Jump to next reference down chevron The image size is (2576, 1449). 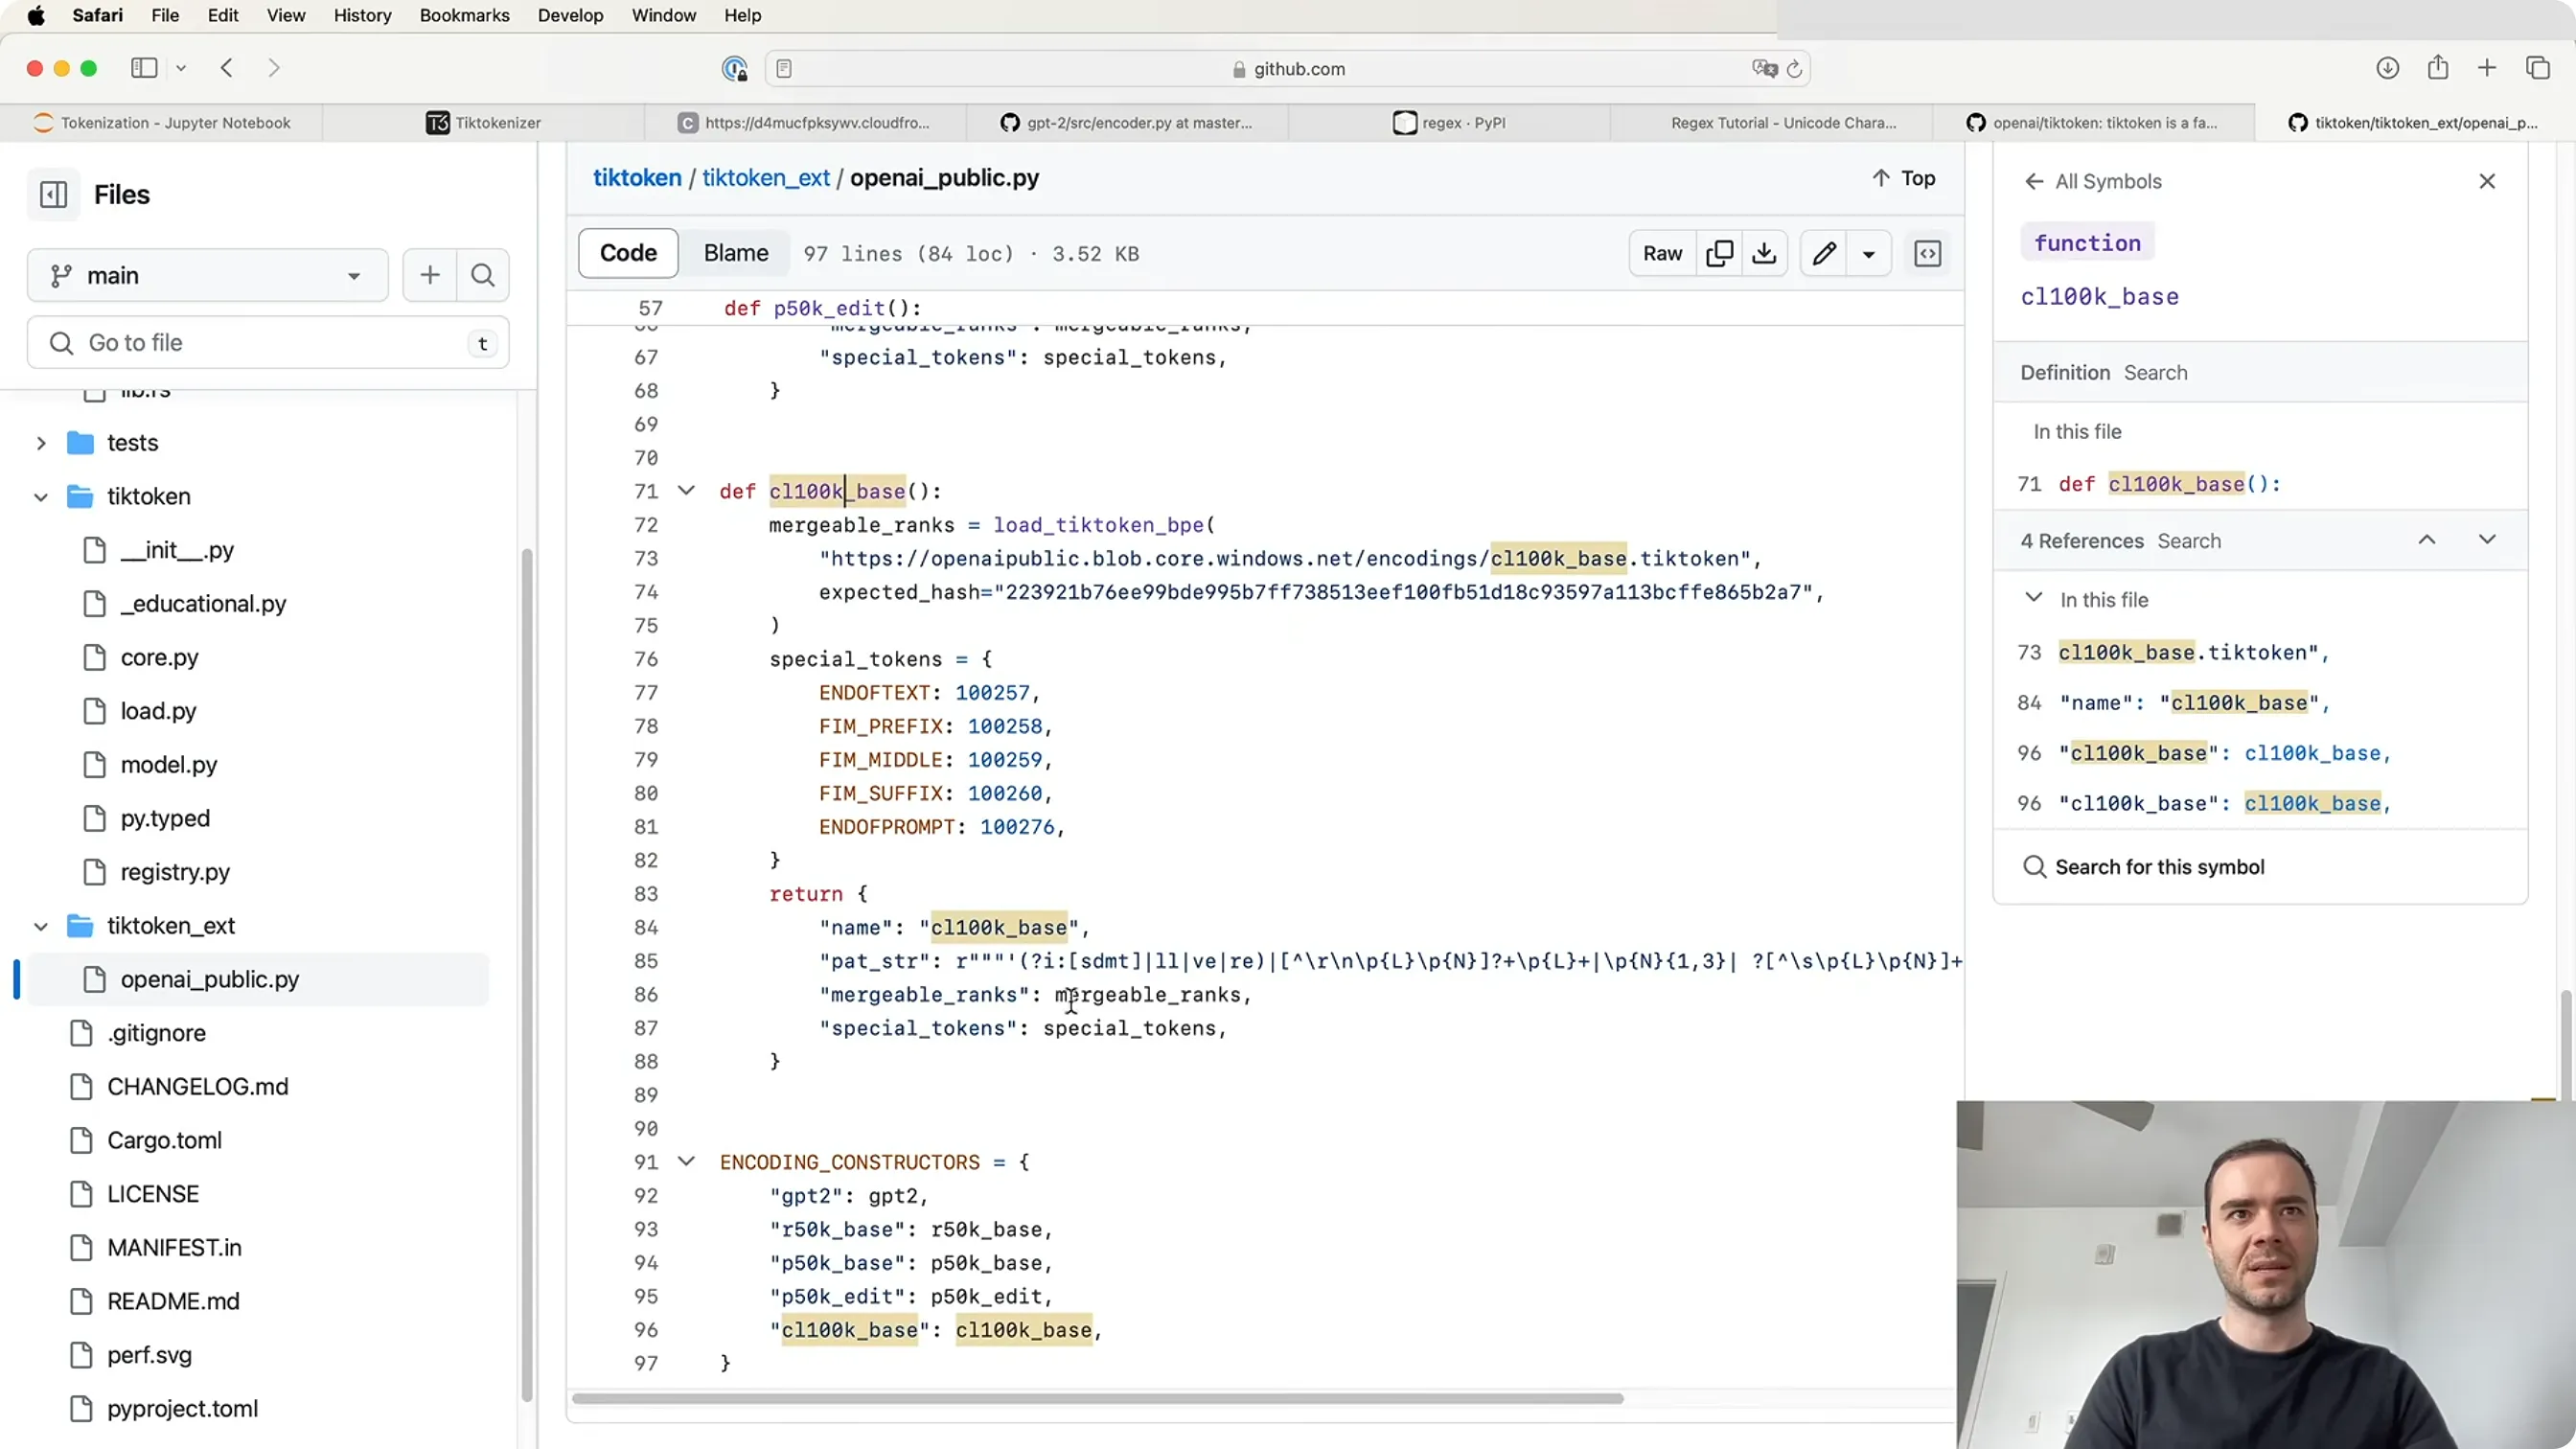point(2487,540)
